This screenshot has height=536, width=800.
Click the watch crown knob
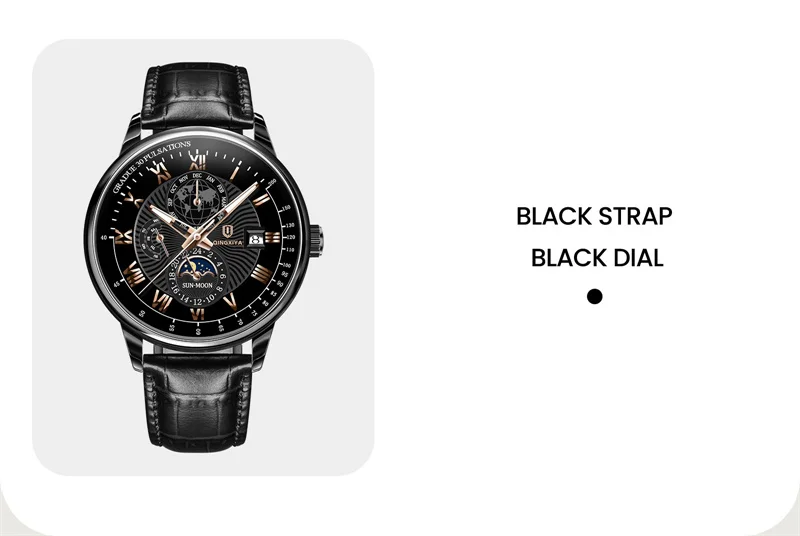pos(315,240)
